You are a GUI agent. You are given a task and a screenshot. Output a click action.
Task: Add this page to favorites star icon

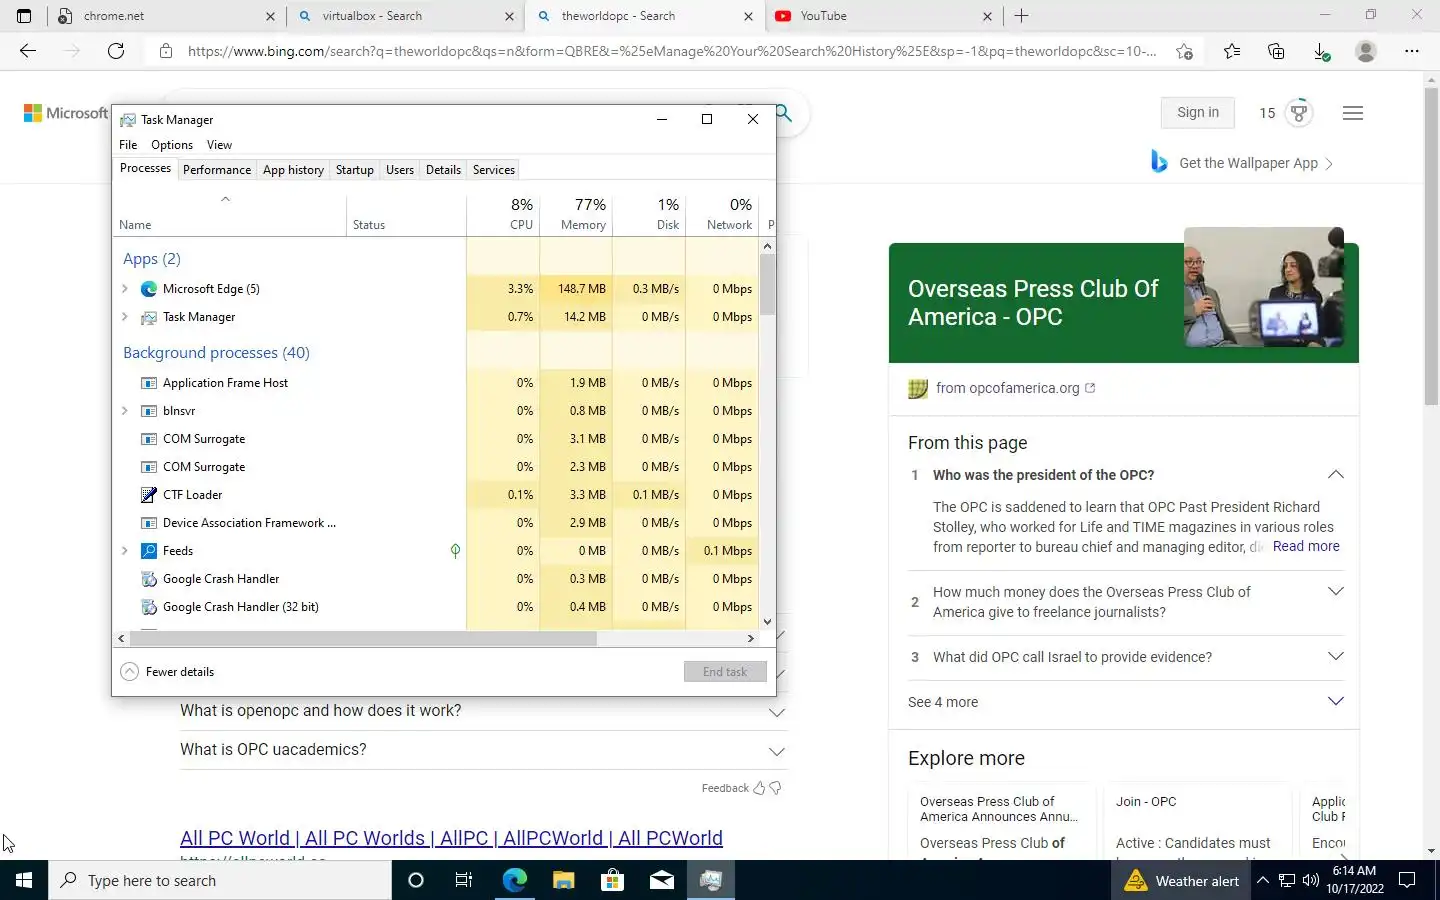click(x=1184, y=51)
